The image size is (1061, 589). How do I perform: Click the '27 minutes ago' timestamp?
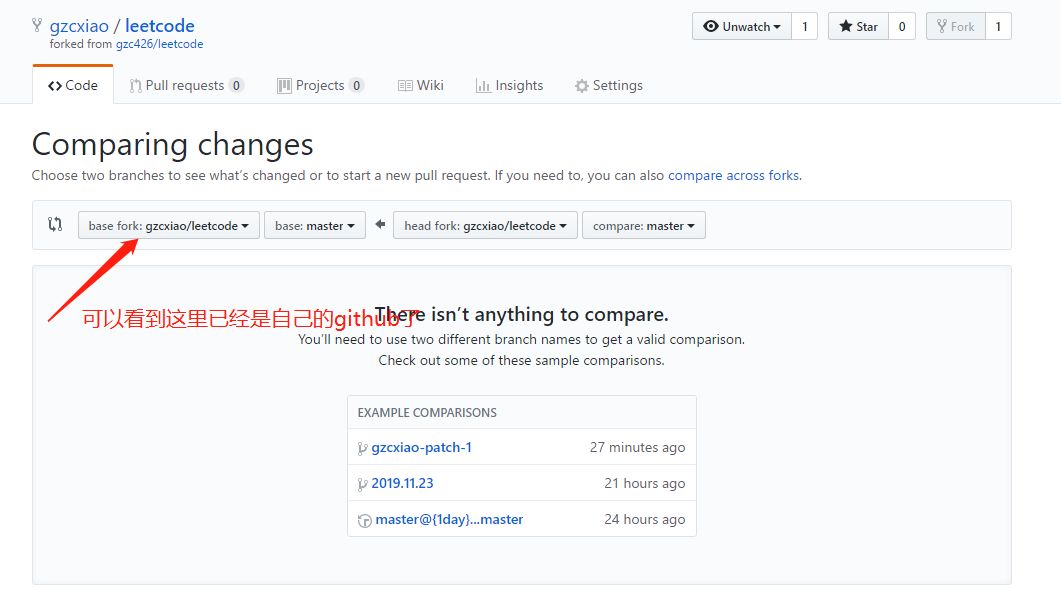637,448
